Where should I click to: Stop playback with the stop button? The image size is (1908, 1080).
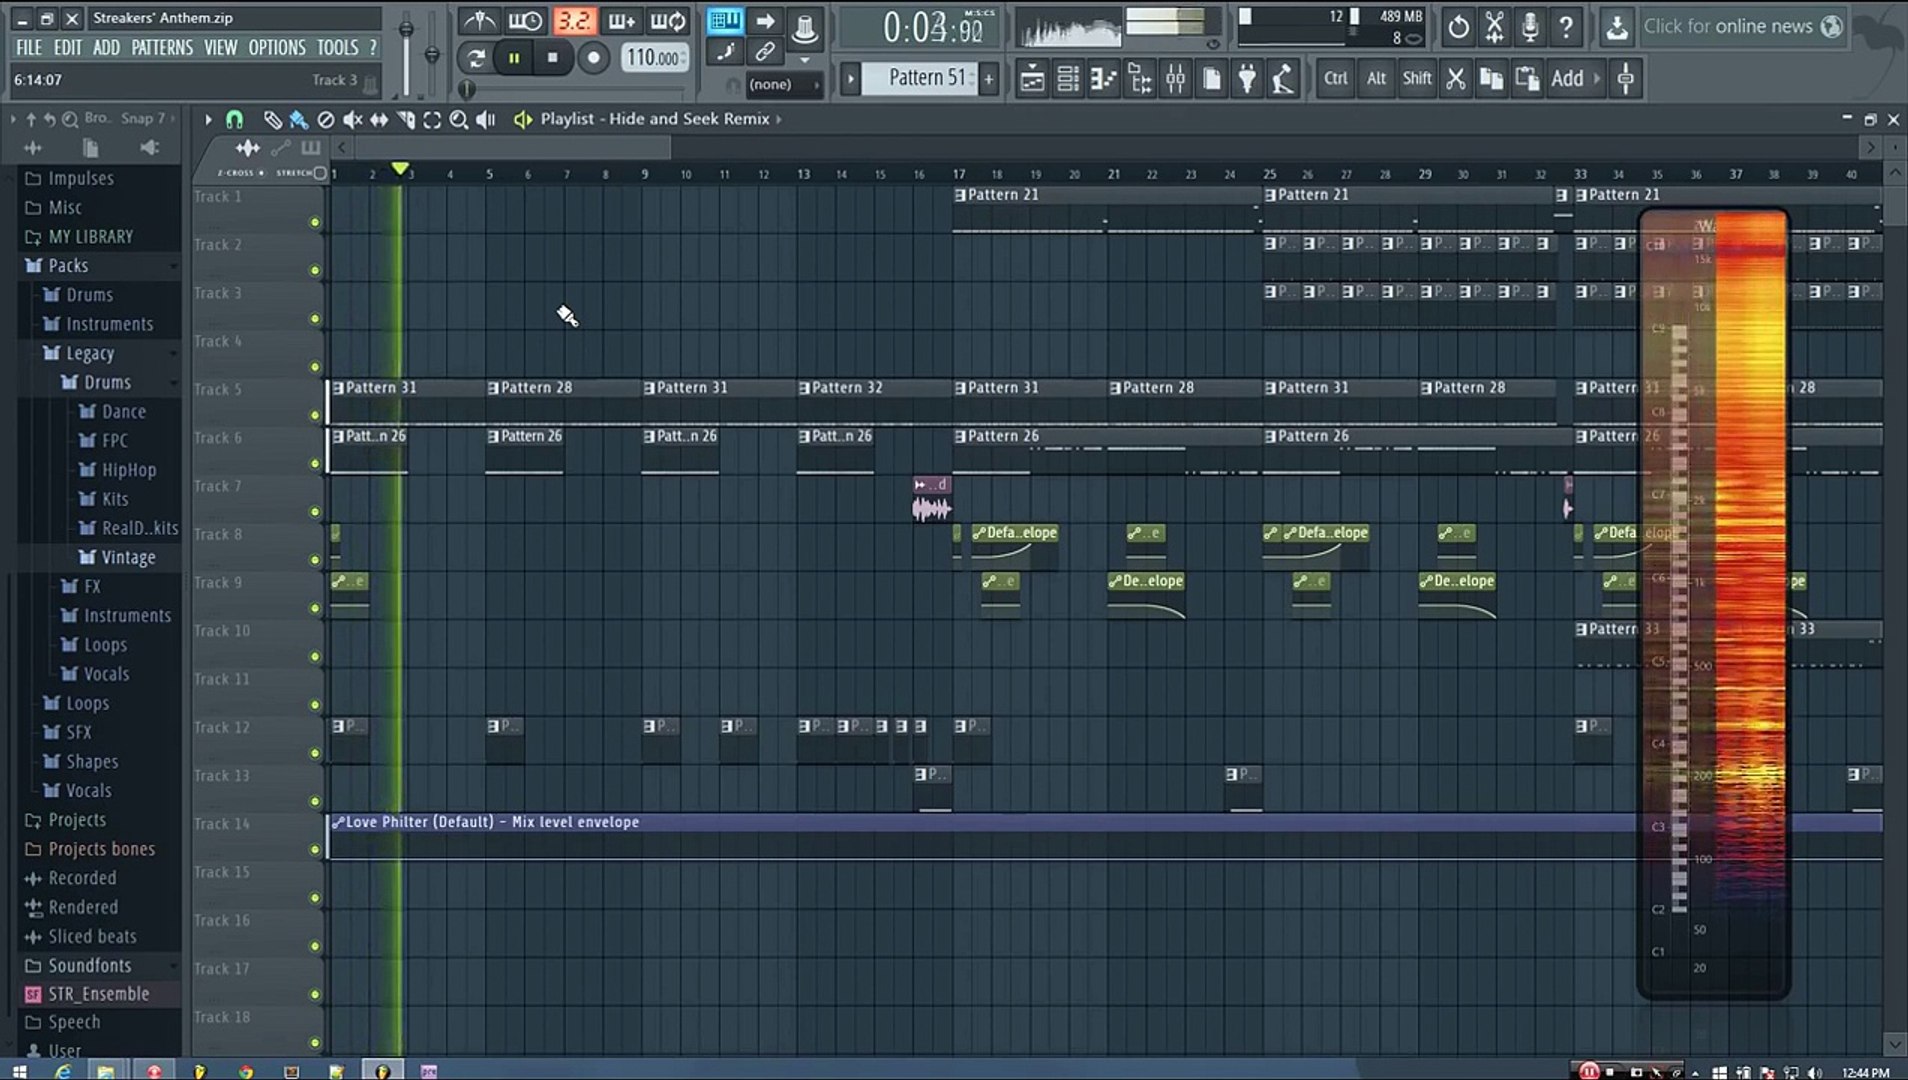tap(552, 58)
